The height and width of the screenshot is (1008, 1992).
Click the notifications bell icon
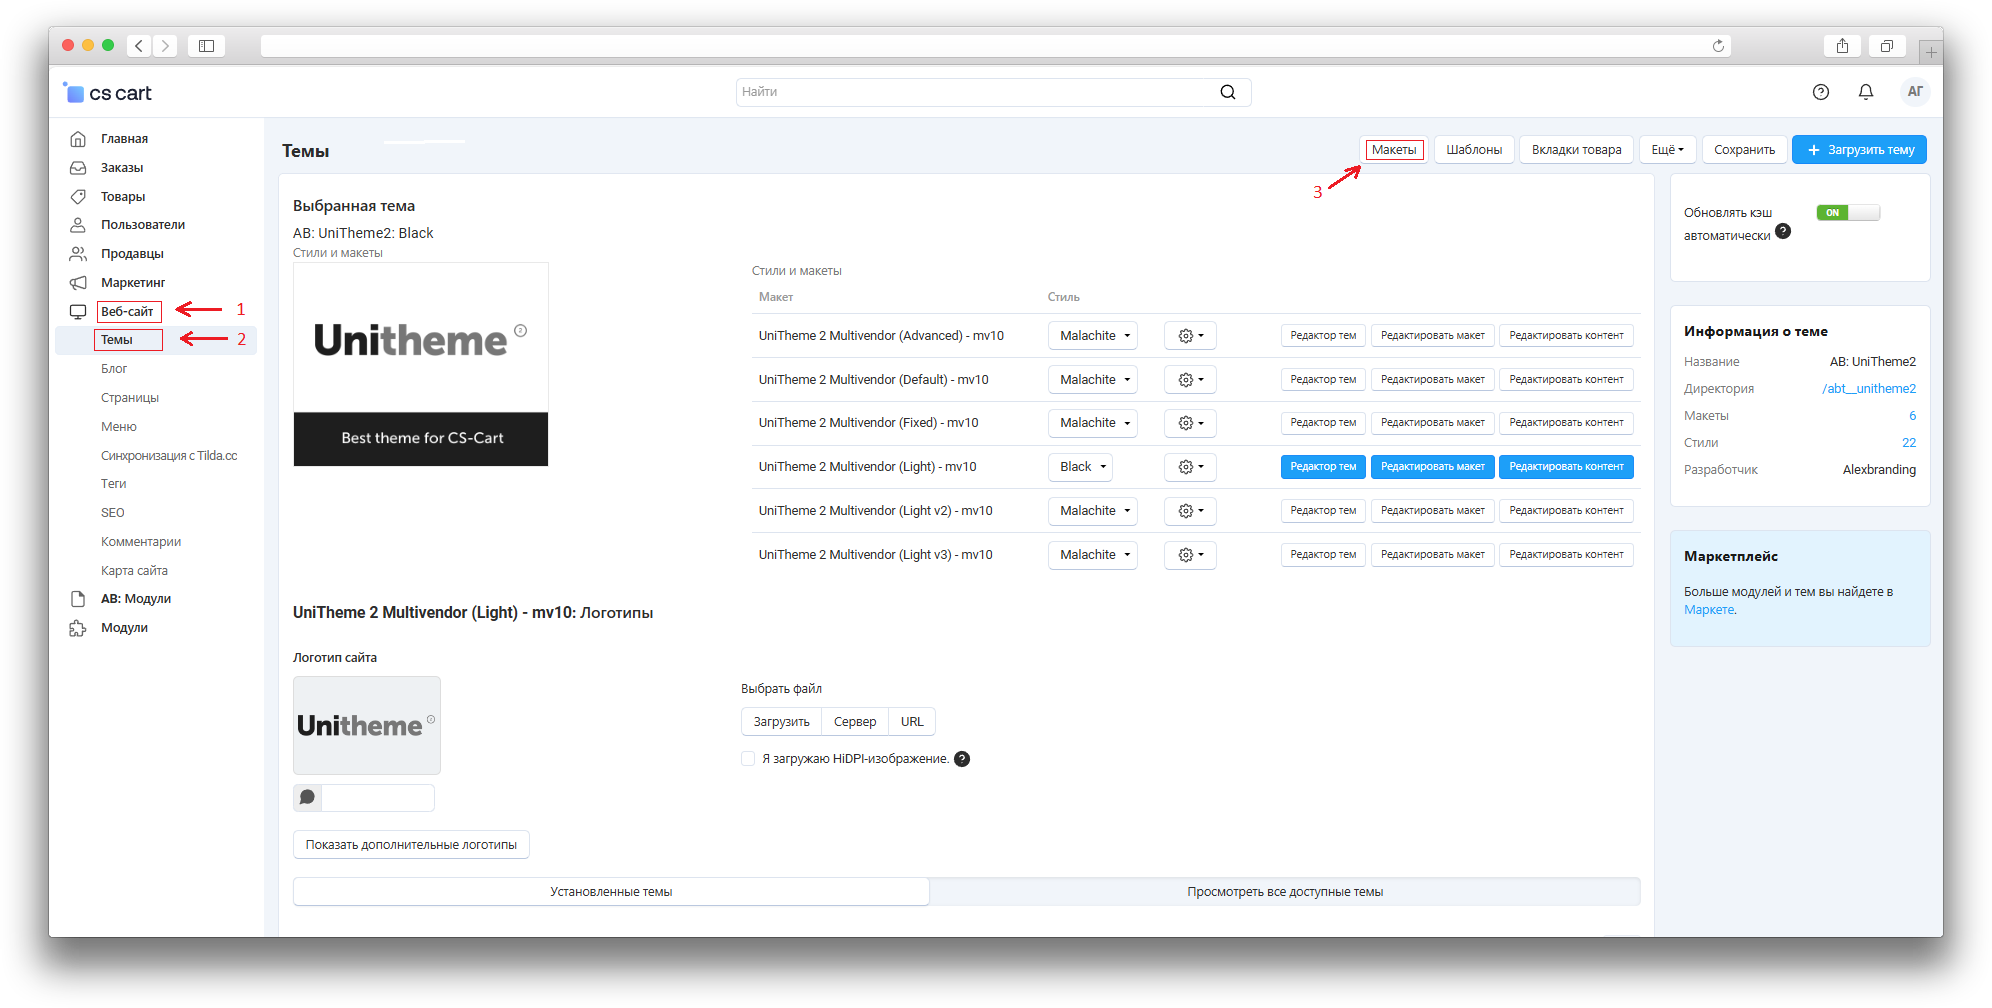point(1865,92)
